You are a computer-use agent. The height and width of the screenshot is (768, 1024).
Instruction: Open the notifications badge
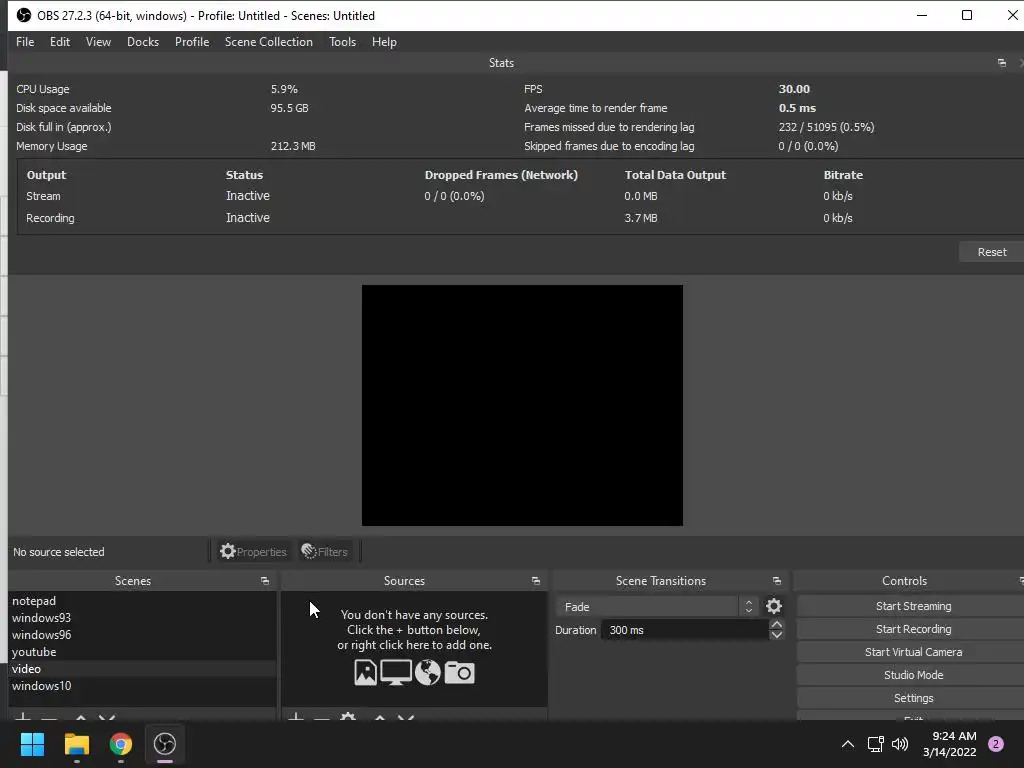click(996, 744)
